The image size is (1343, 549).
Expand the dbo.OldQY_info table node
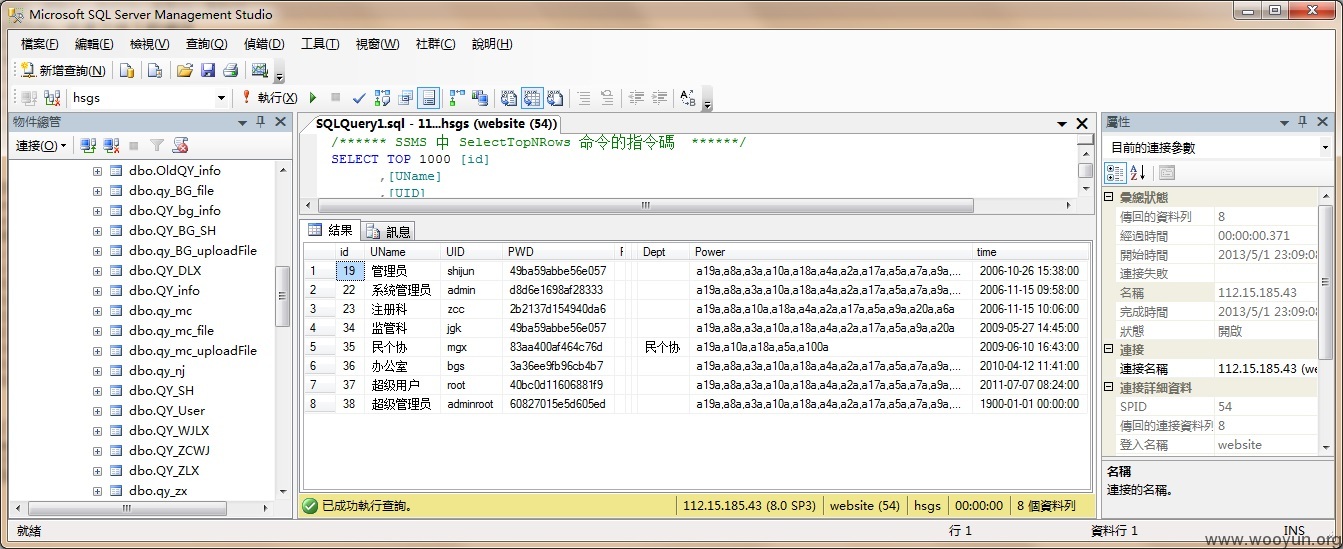pyautogui.click(x=97, y=171)
